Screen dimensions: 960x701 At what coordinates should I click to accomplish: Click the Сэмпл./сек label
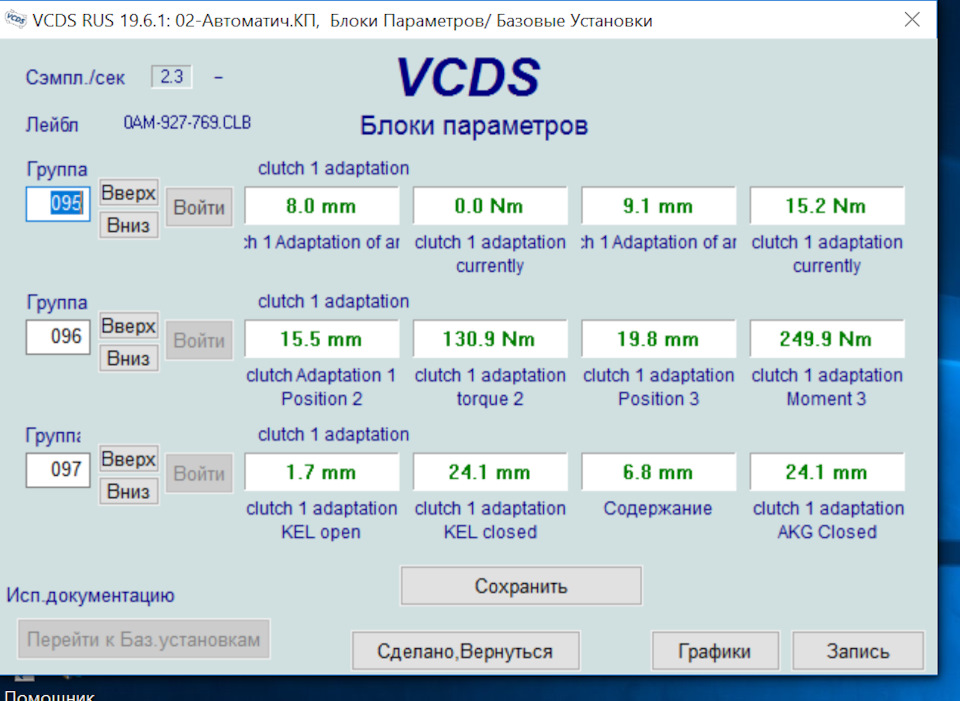tap(75, 78)
